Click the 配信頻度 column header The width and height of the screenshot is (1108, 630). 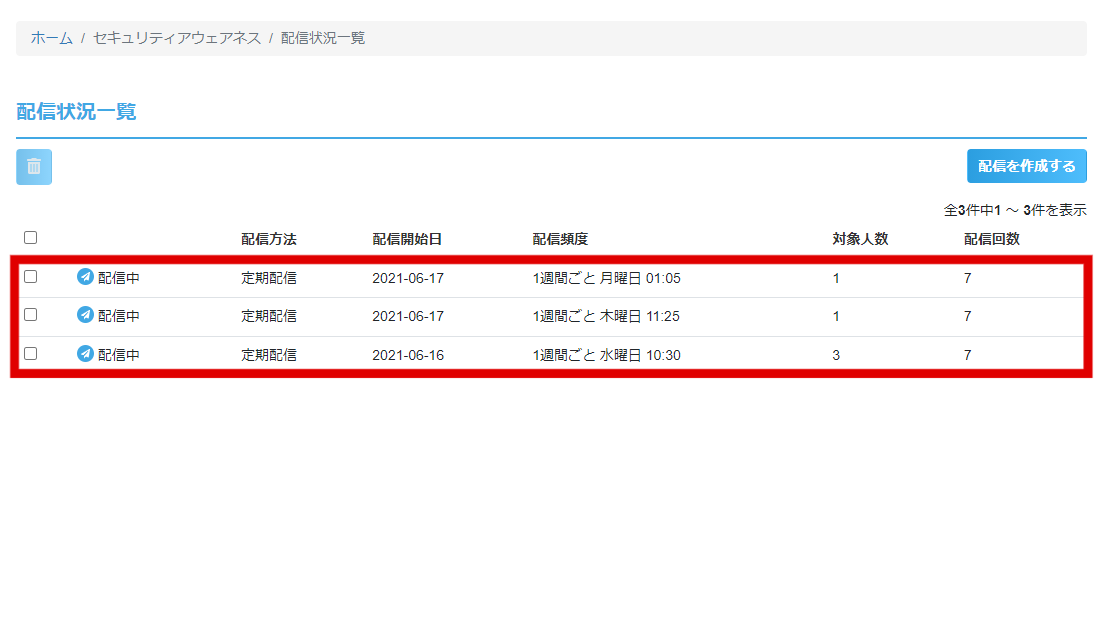(560, 239)
